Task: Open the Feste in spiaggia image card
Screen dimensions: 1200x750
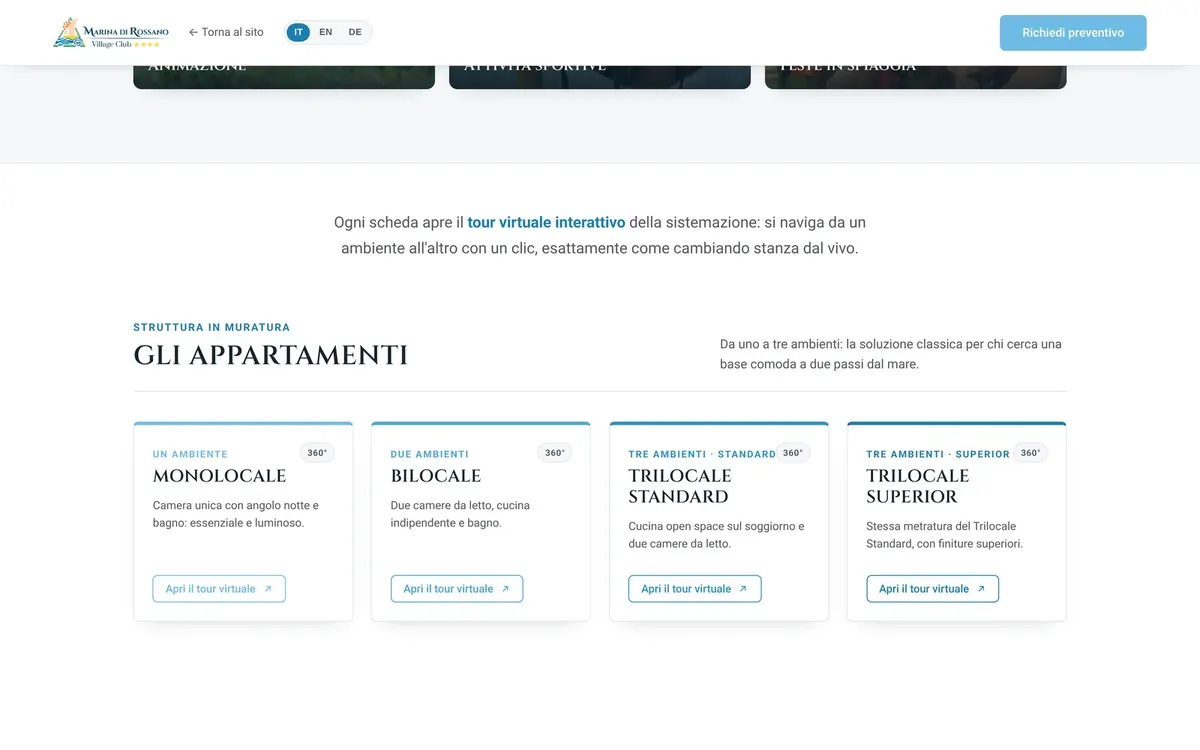Action: 916,77
